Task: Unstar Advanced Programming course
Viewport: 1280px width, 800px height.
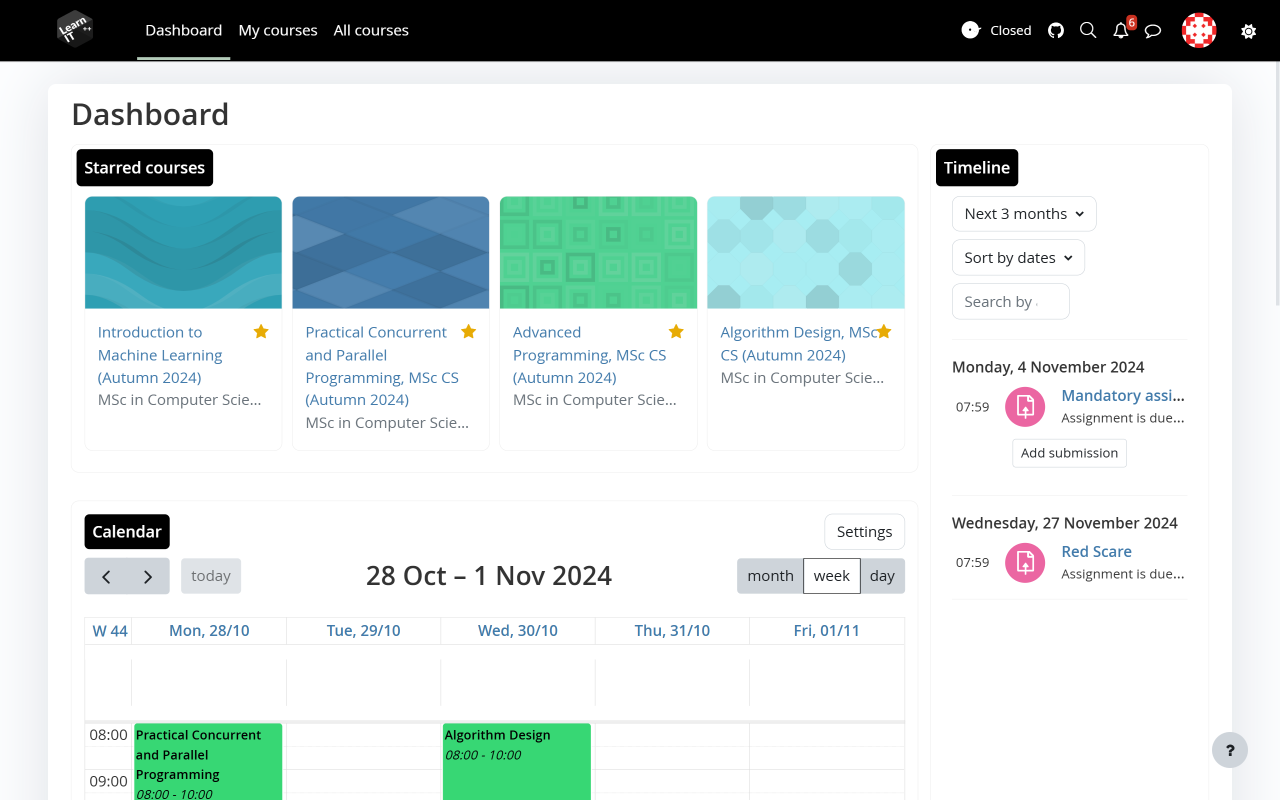Action: [676, 331]
